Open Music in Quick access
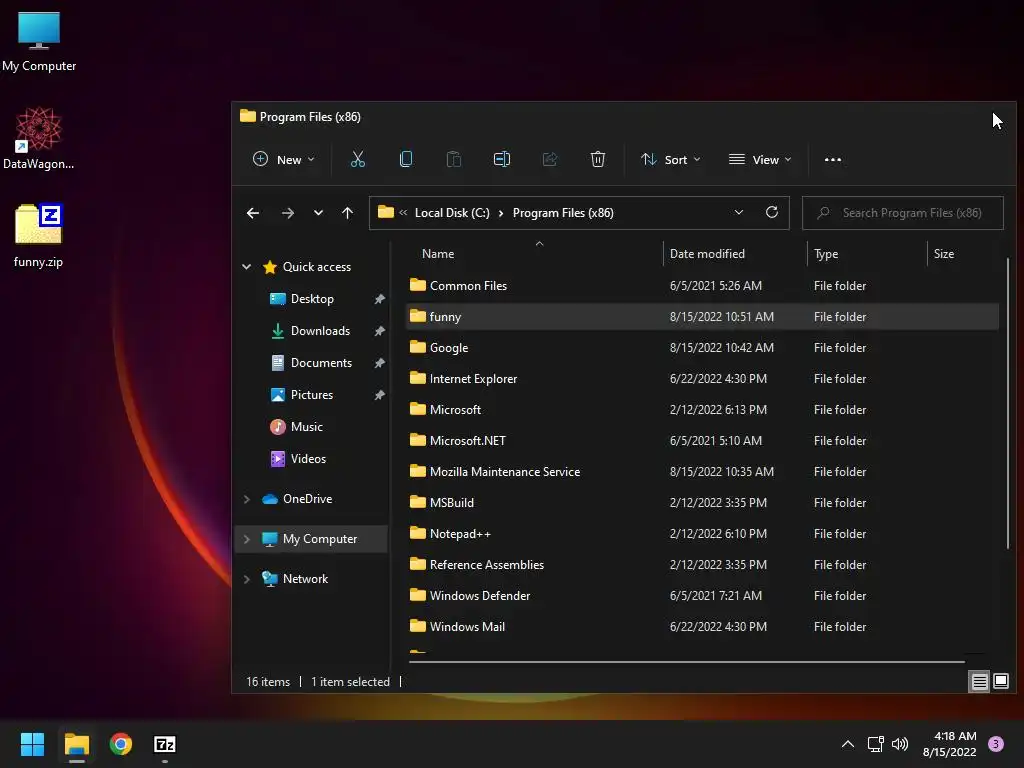Screen dimensions: 1024x768 (306, 426)
